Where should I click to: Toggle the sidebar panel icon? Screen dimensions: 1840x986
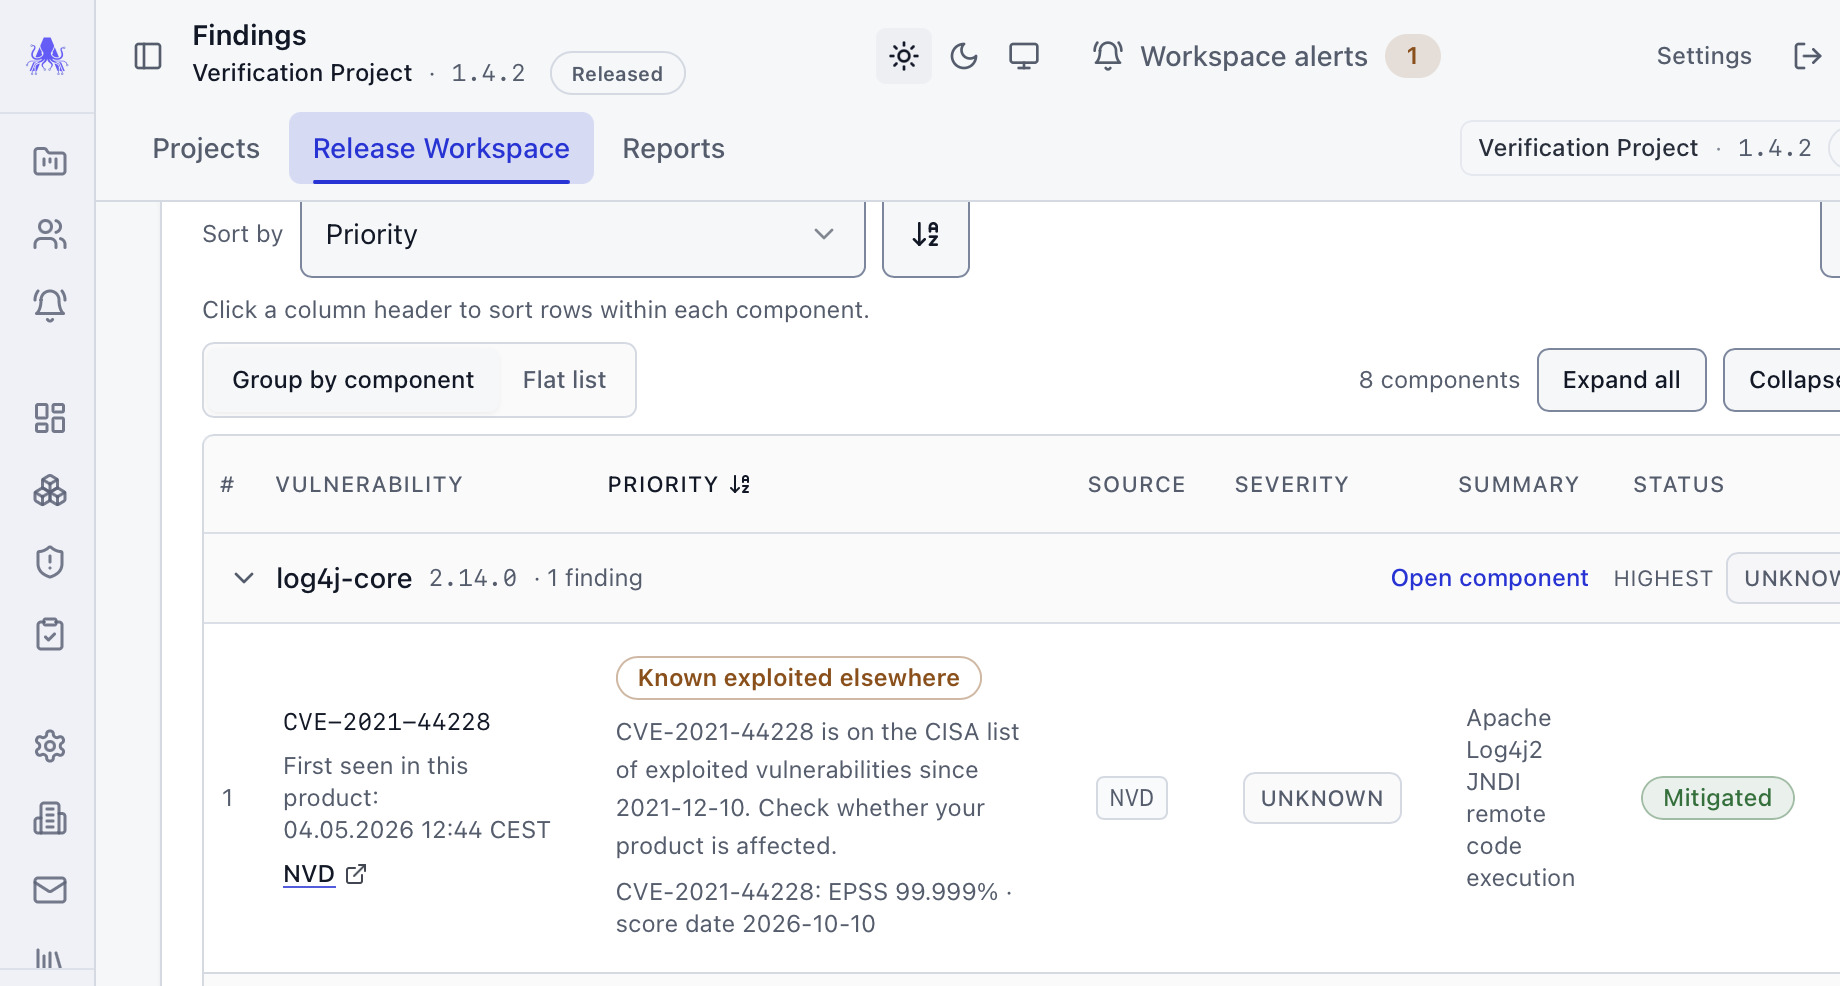[x=148, y=56]
